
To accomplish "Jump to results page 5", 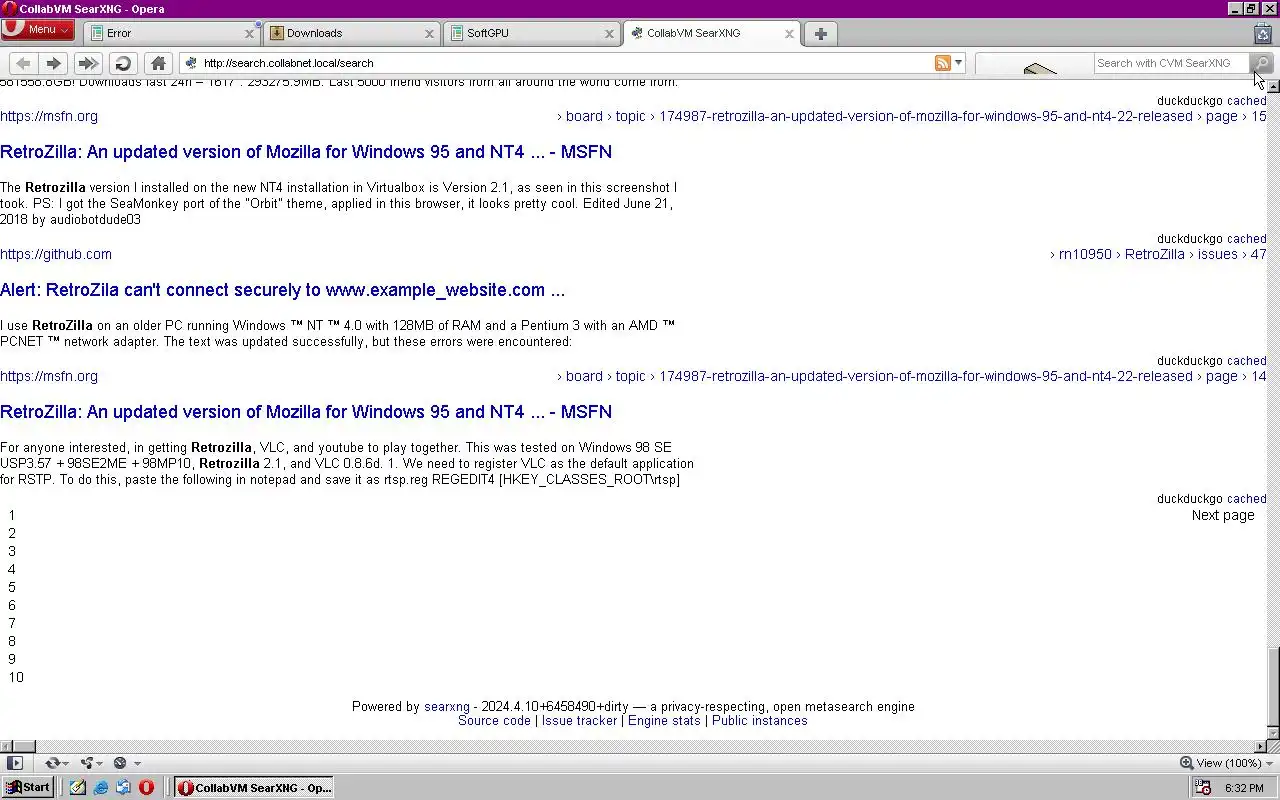I will pyautogui.click(x=12, y=587).
